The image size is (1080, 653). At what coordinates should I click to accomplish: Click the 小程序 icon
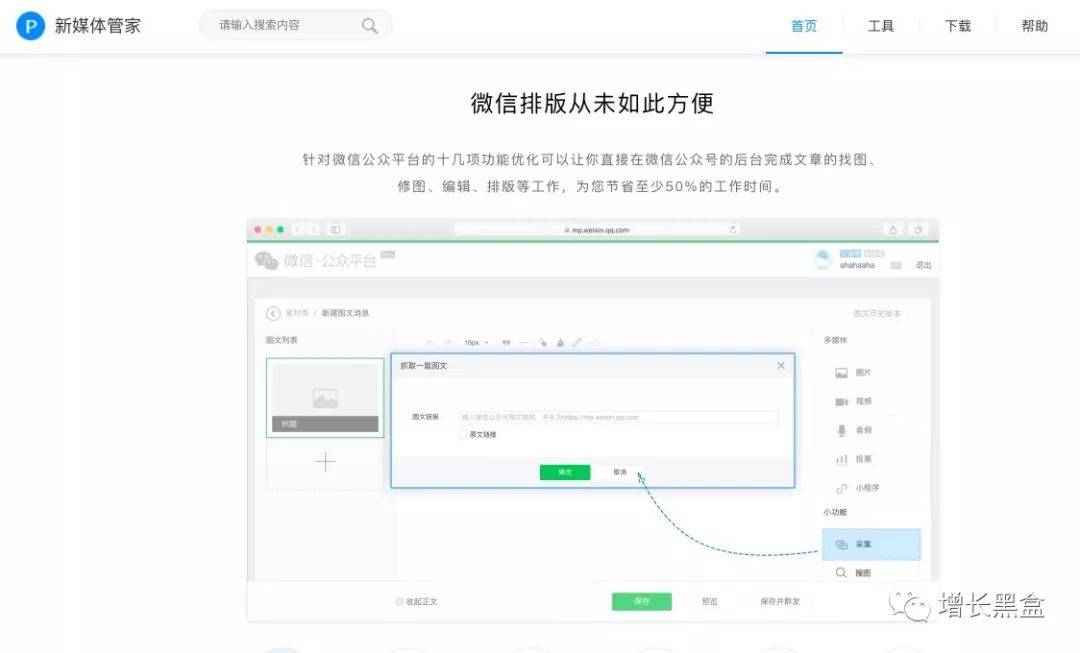pyautogui.click(x=841, y=488)
